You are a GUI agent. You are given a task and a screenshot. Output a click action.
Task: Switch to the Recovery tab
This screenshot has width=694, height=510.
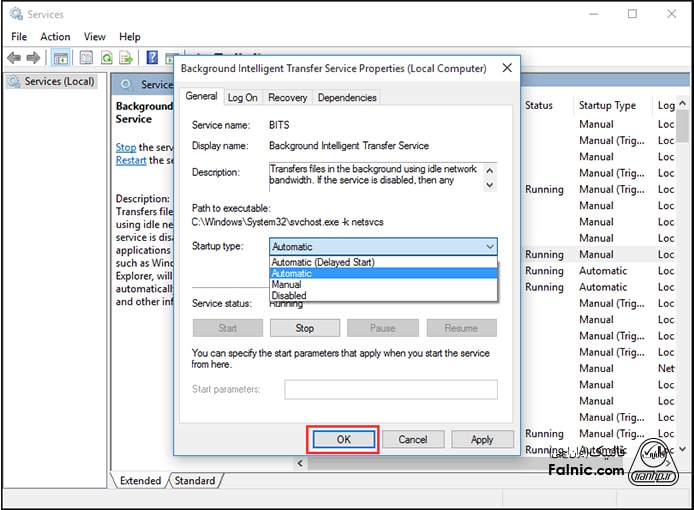click(287, 97)
